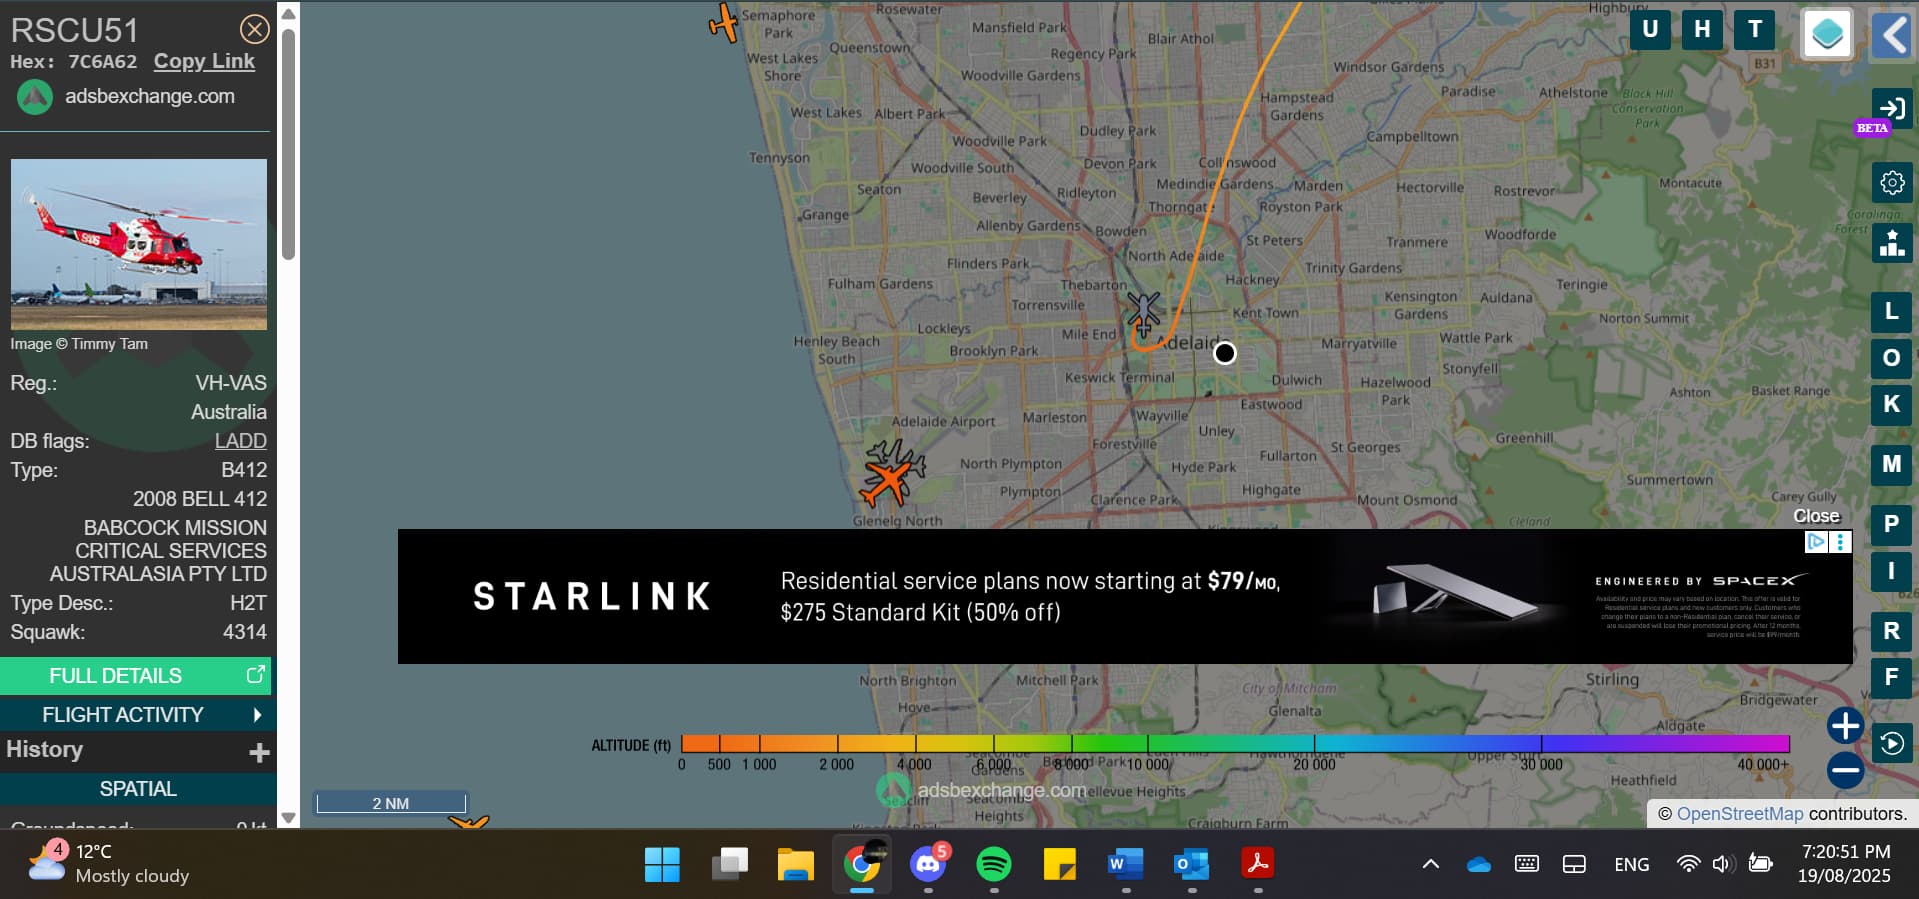The image size is (1919, 899).
Task: Show hidden system tray icons
Action: [x=1431, y=864]
